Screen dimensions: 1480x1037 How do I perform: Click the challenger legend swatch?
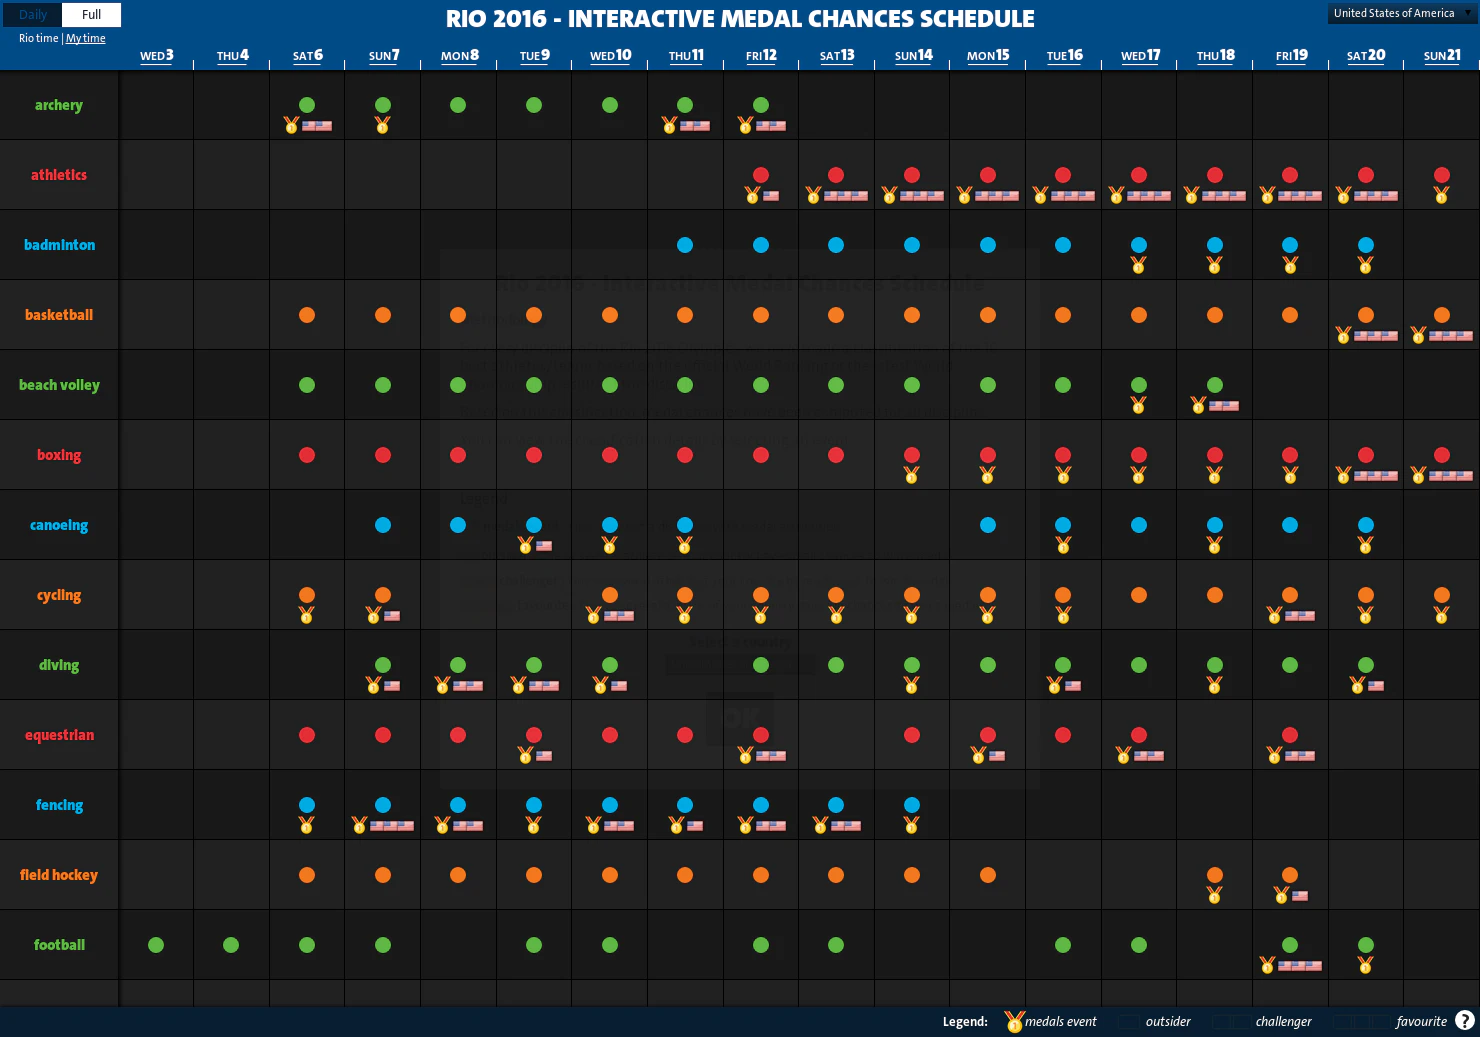tap(1231, 1022)
